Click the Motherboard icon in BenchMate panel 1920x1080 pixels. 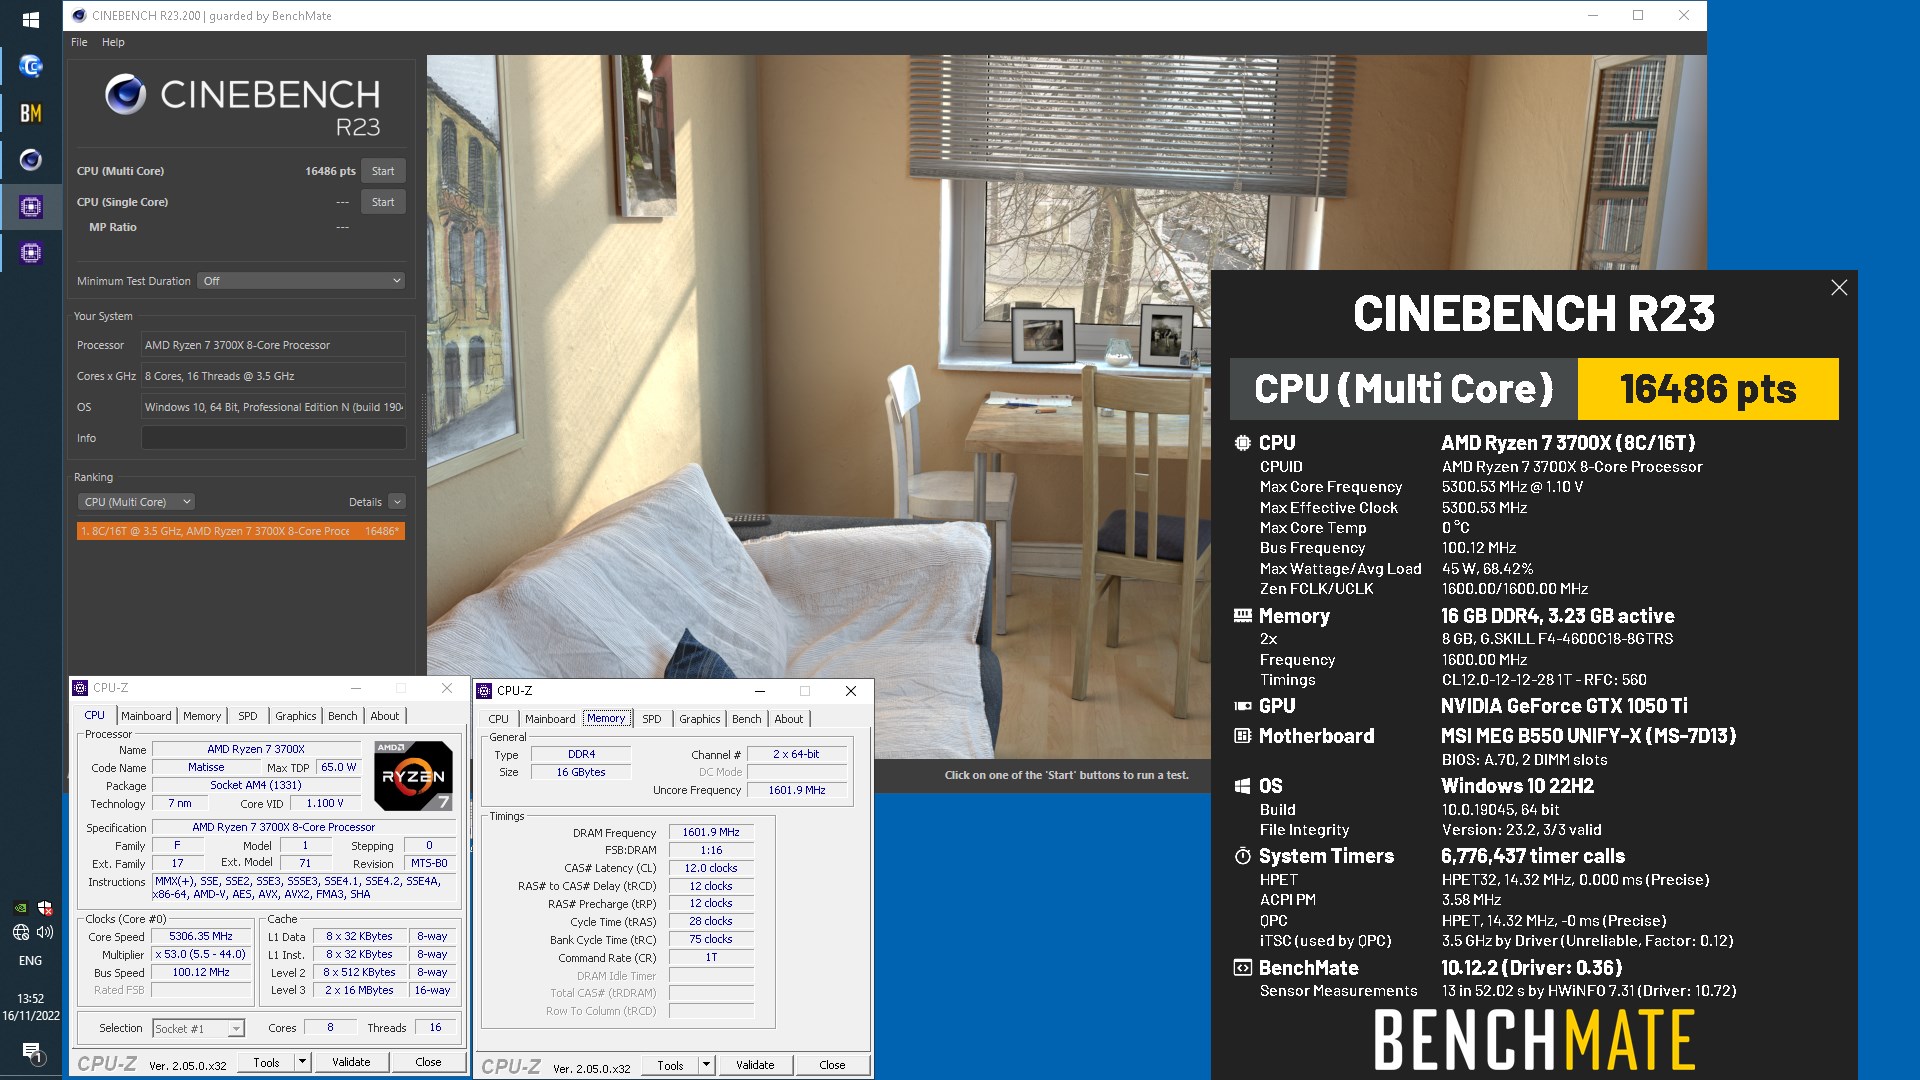pos(1242,736)
